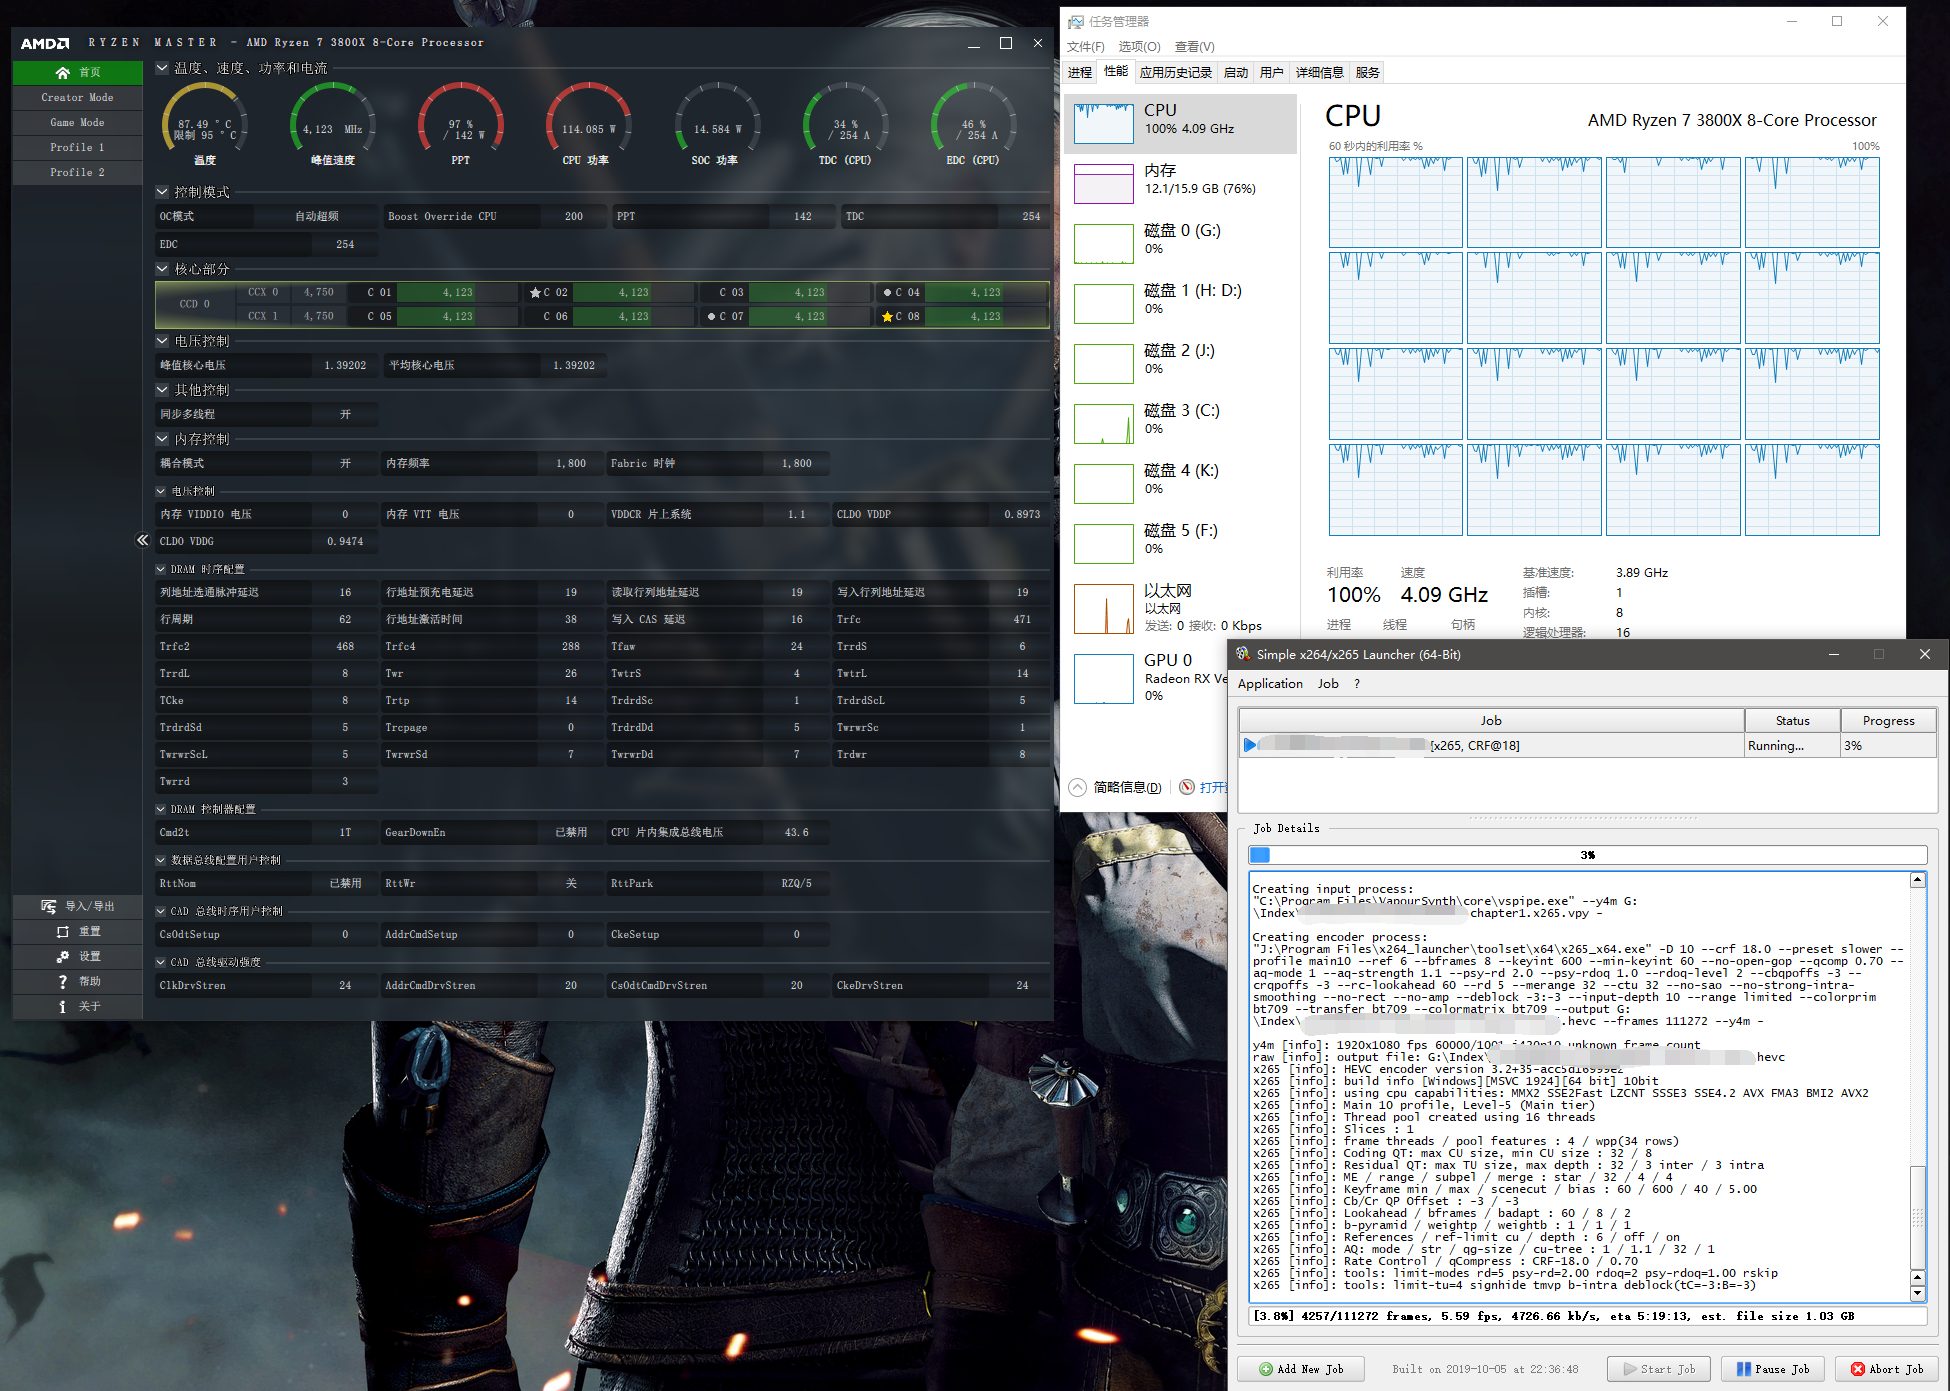
Task: Click the import/export icon in Ryzen Master
Action: 49,906
